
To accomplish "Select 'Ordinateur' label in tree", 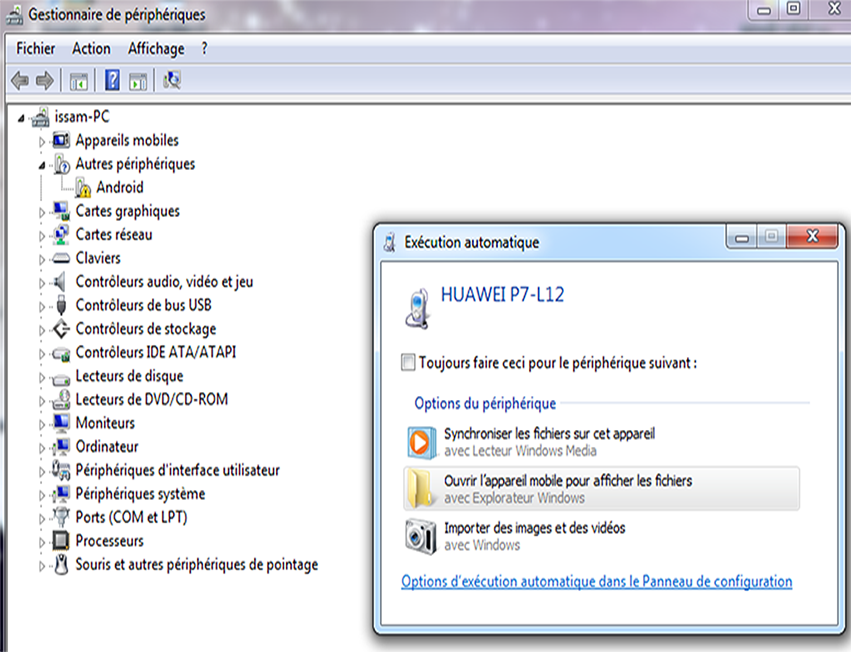I will tap(107, 447).
